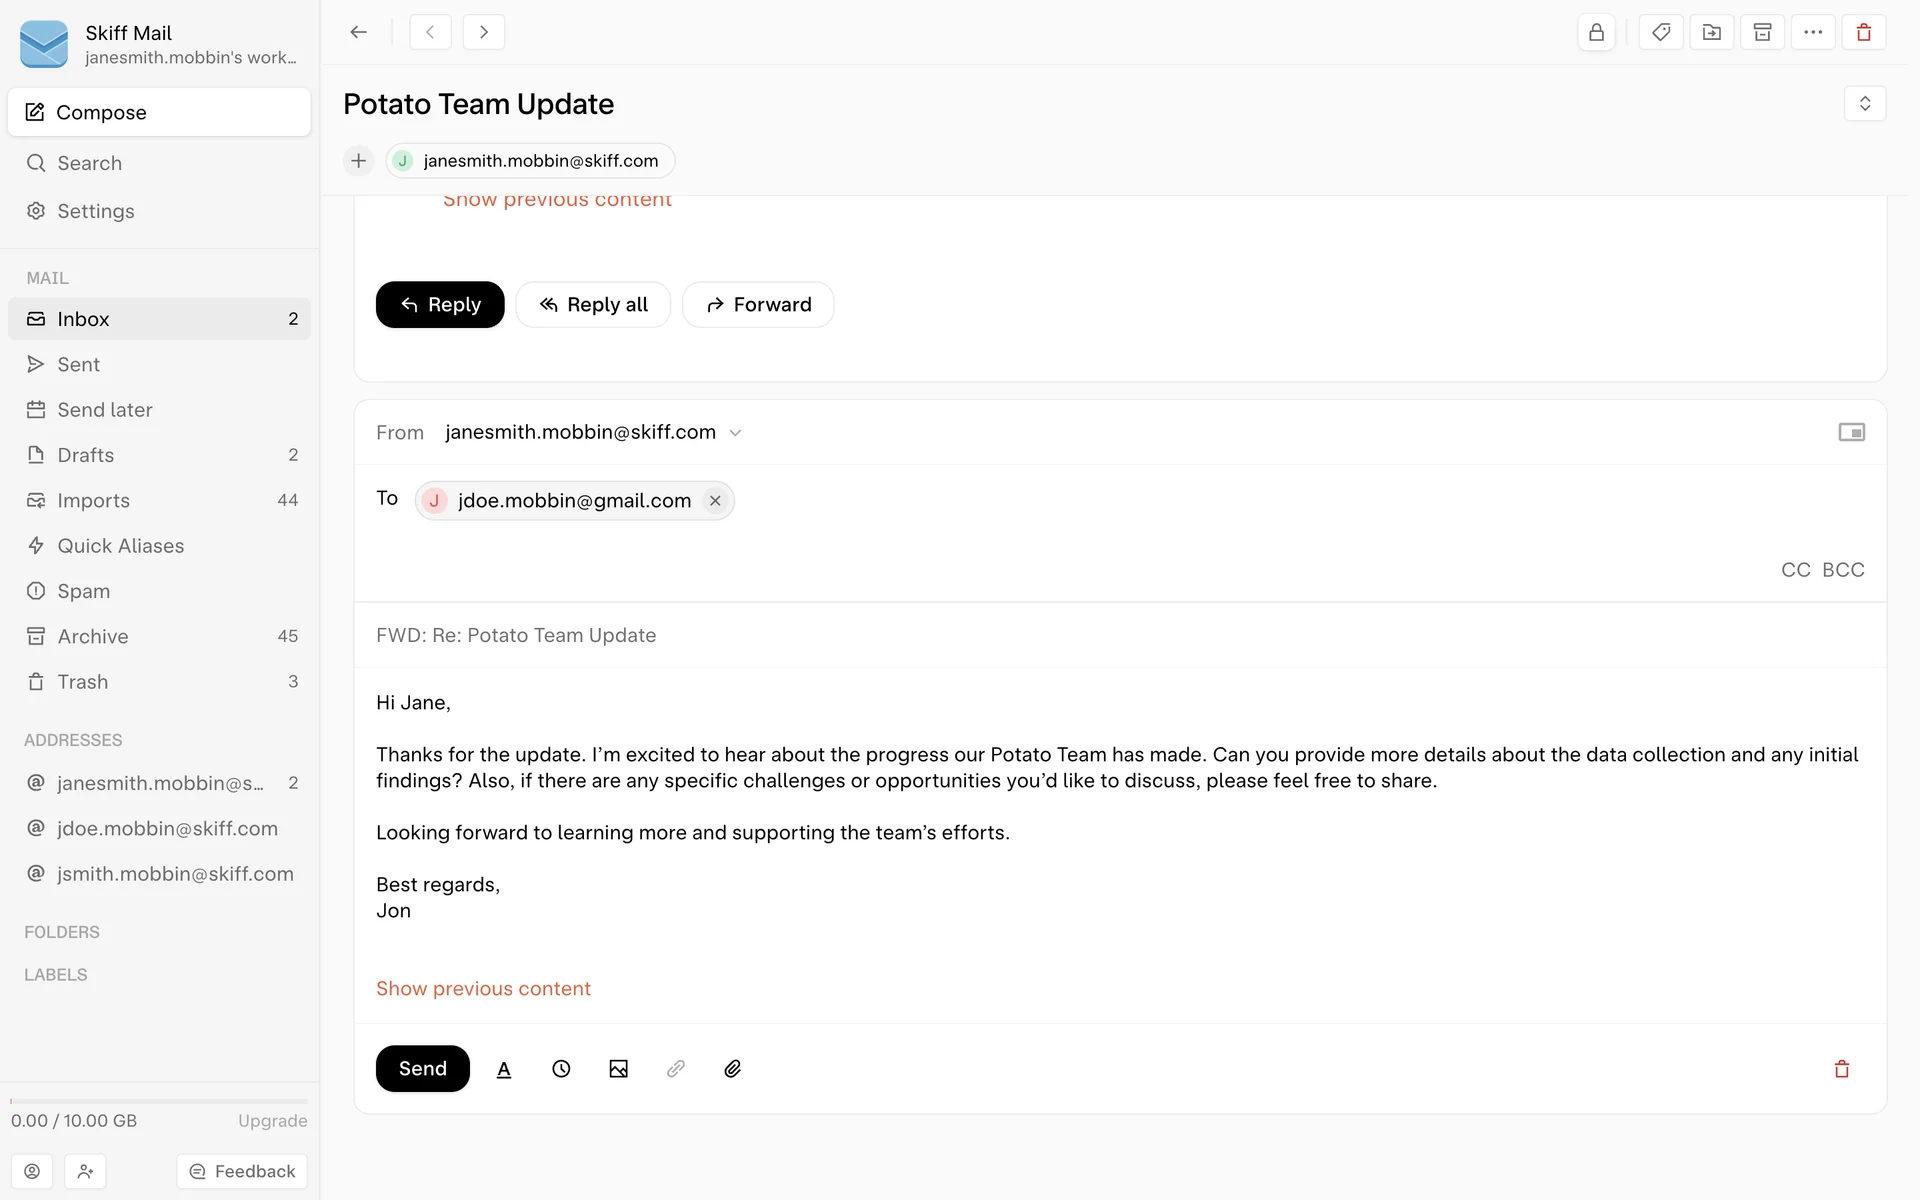Click the attach file paperclip icon
The width and height of the screenshot is (1920, 1200).
coord(733,1069)
